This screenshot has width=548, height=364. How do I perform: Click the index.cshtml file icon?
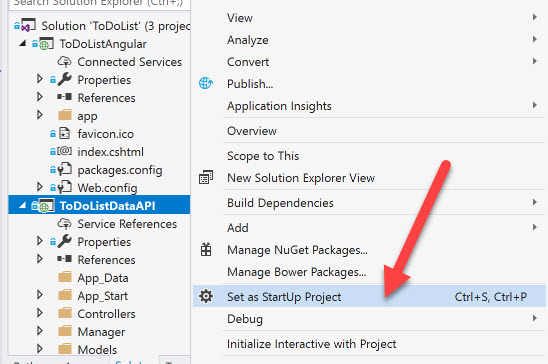65,152
